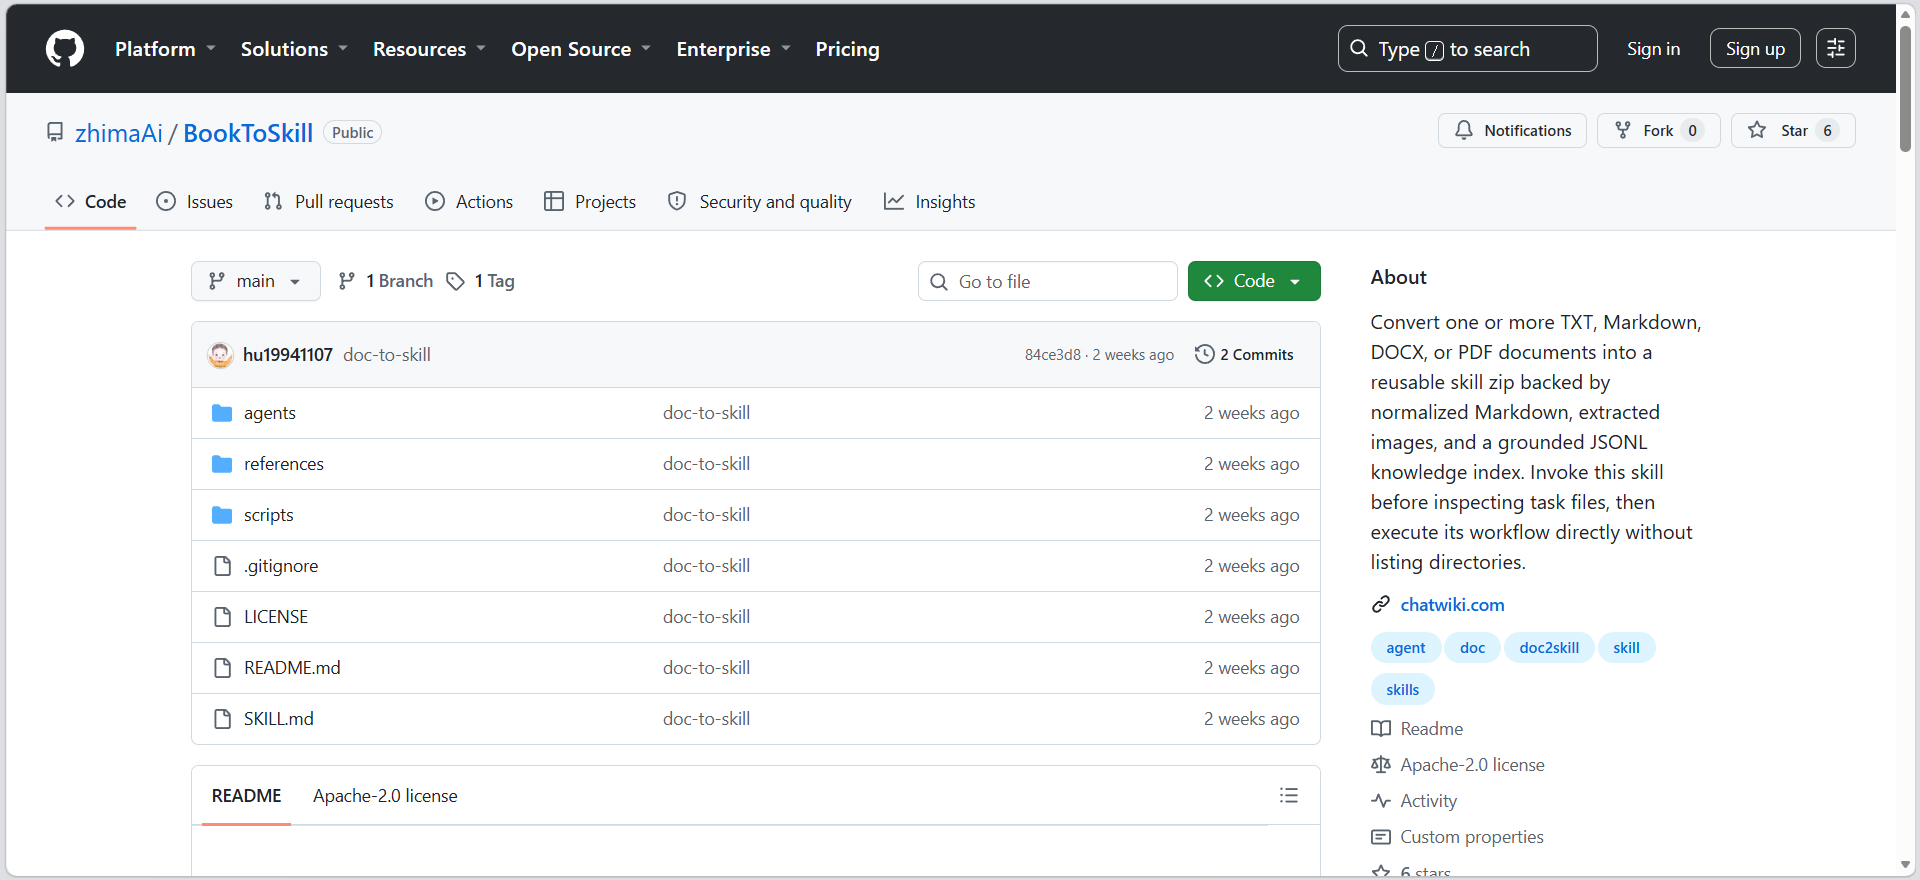Open the 1 Tag link
The image size is (1920, 880).
481,281
